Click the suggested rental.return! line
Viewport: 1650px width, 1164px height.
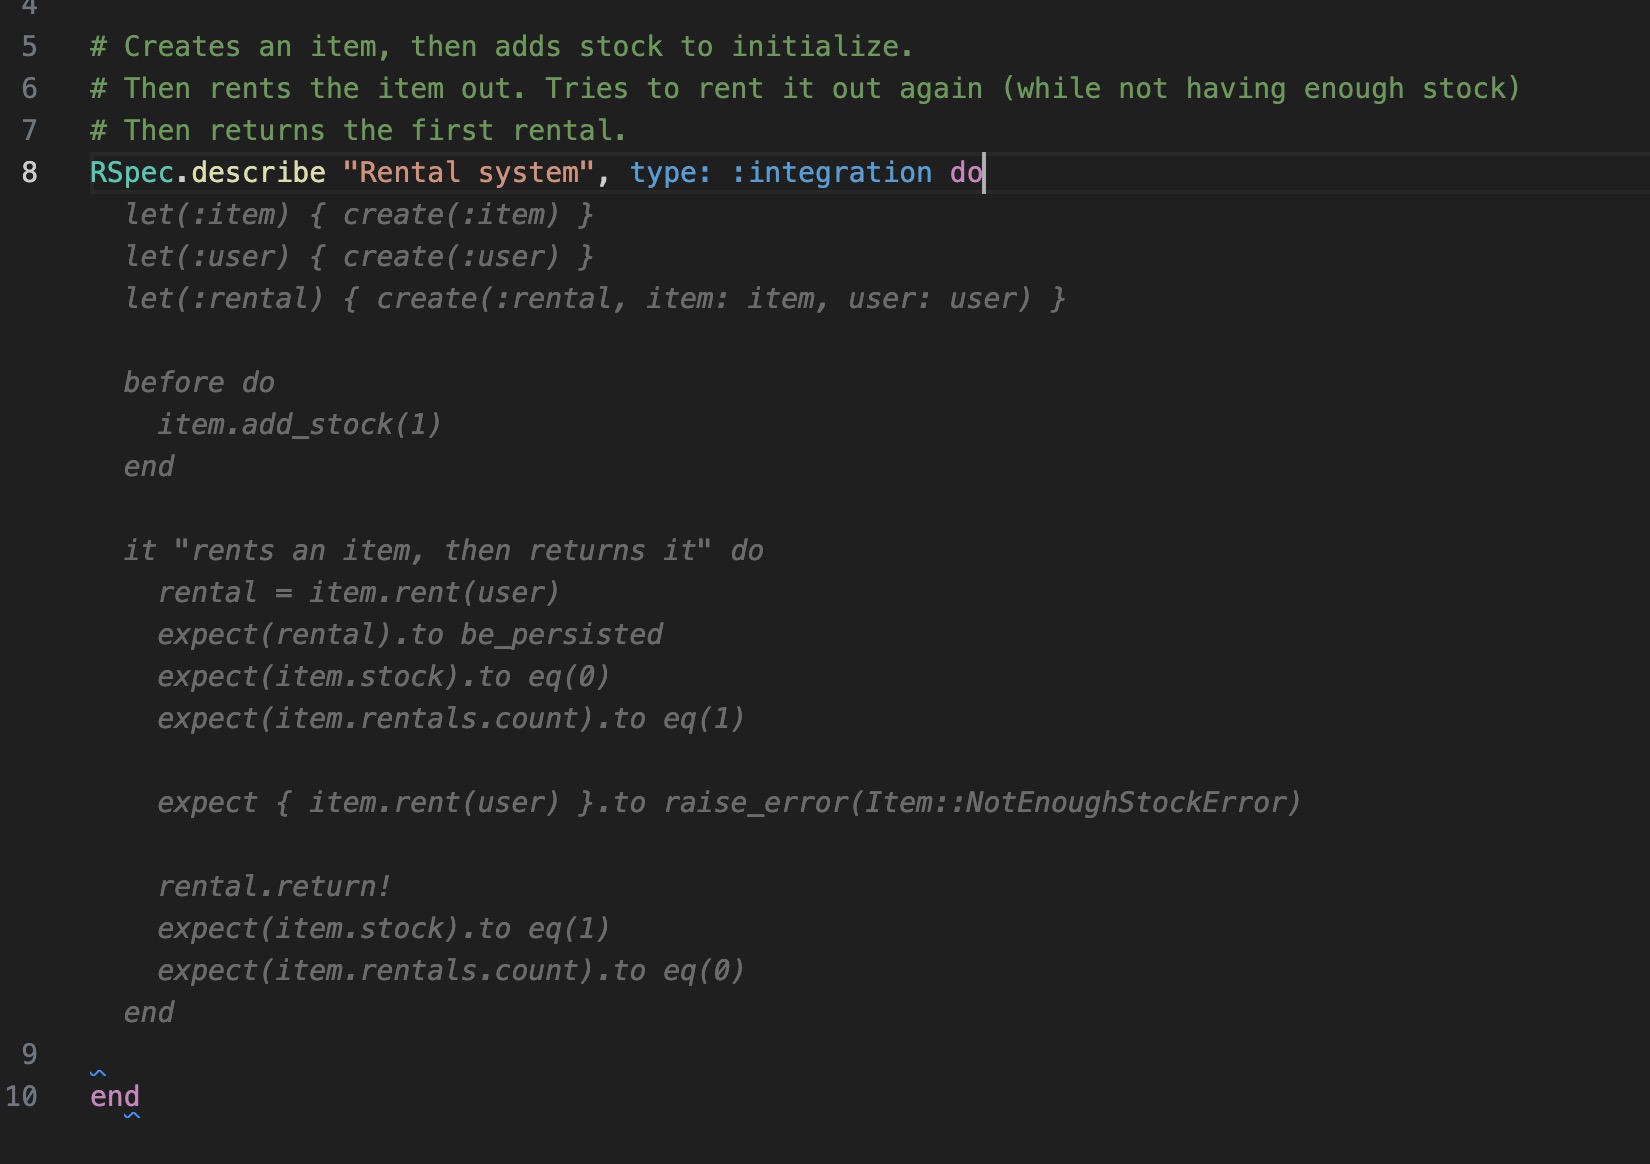pos(274,887)
